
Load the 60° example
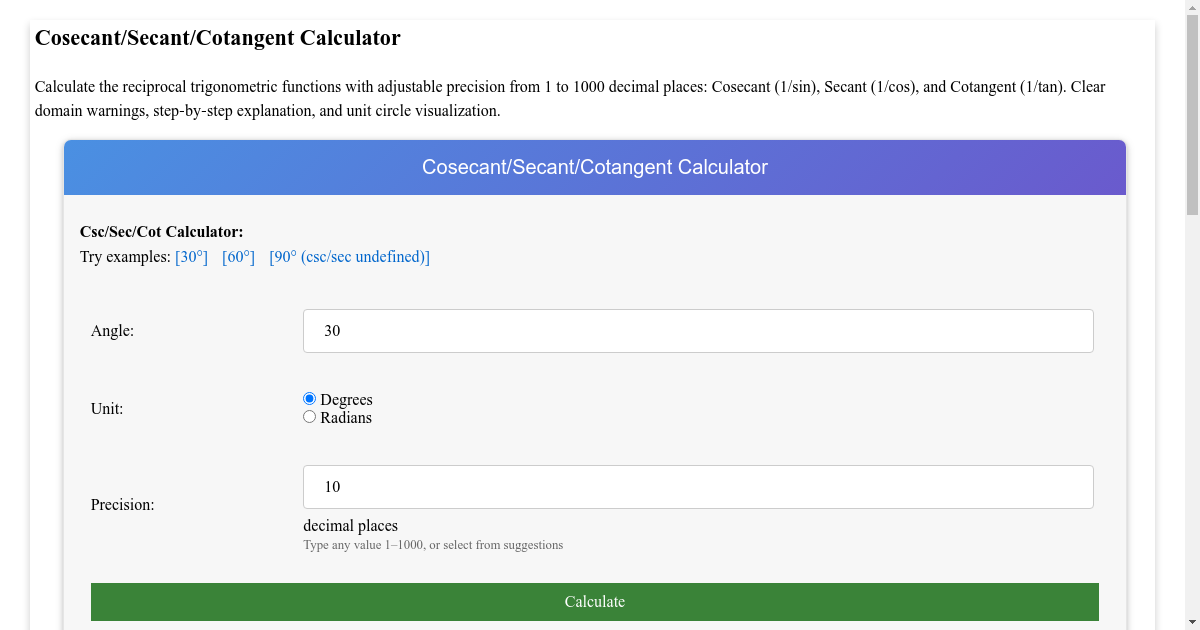pyautogui.click(x=238, y=256)
